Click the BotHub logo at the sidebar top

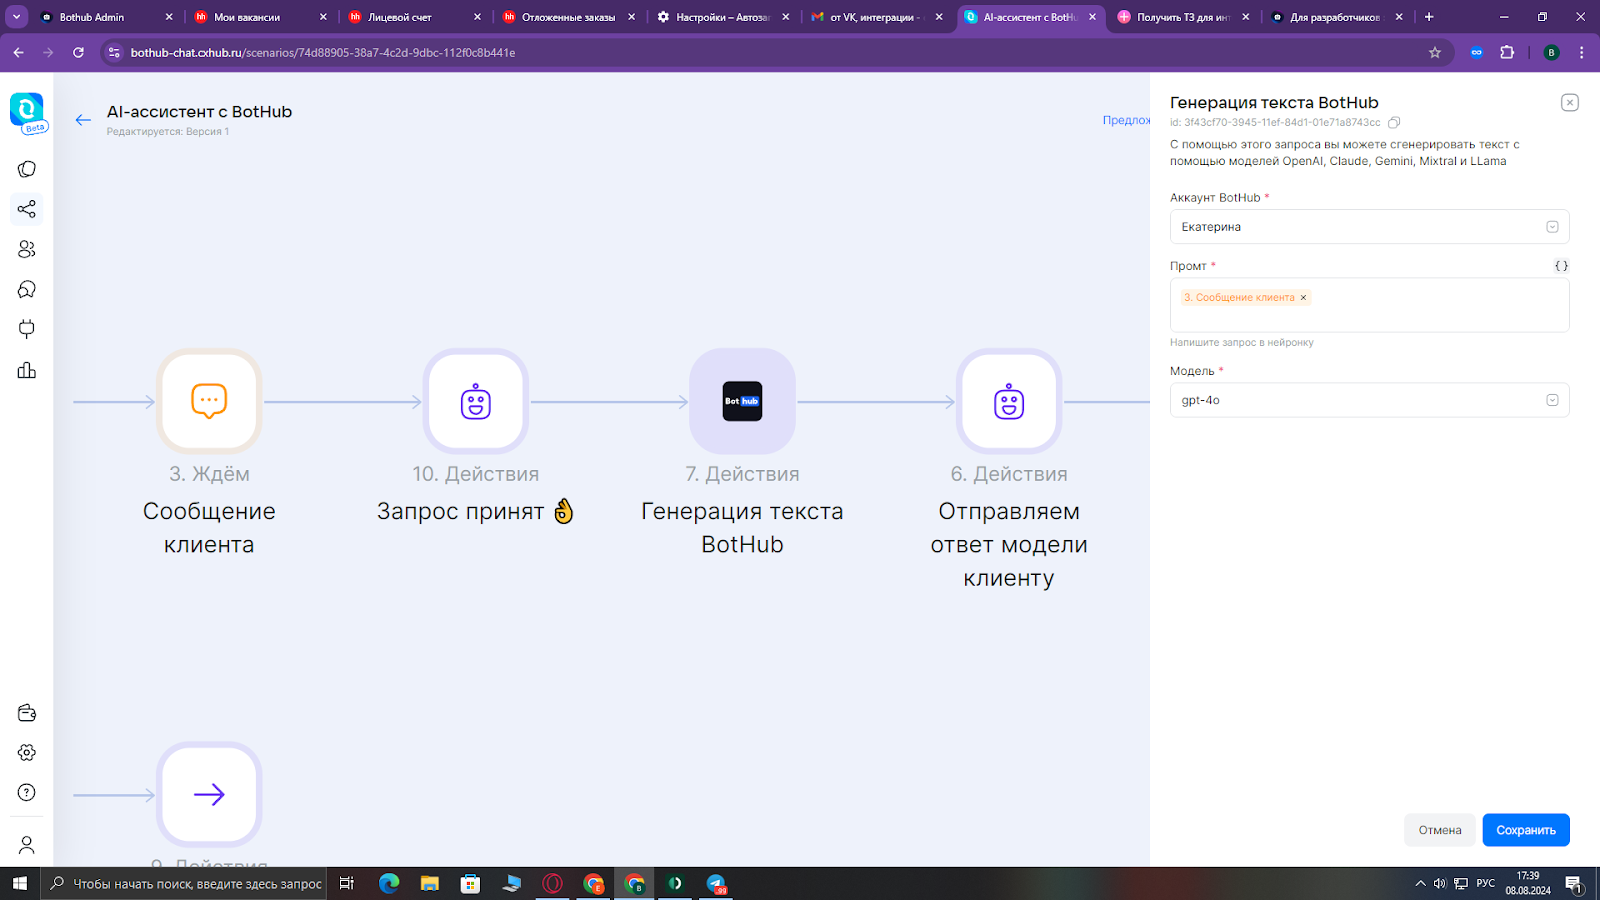(x=26, y=110)
